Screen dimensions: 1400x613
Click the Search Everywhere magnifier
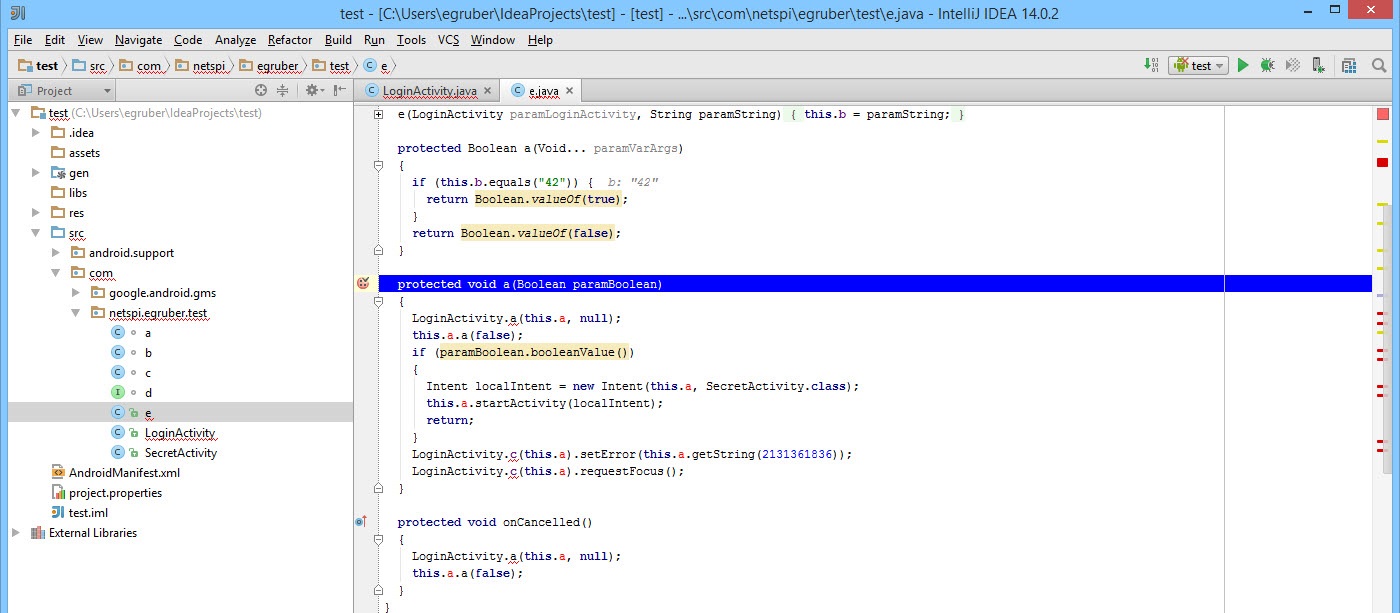[1380, 66]
